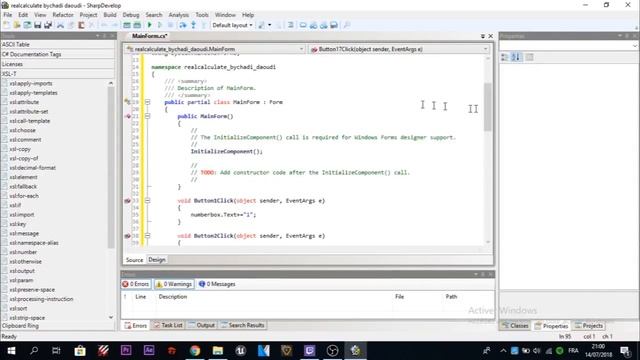Click the Paste clipboard toolbar icon
Screen dimensions: 640x360
click(x=81, y=25)
